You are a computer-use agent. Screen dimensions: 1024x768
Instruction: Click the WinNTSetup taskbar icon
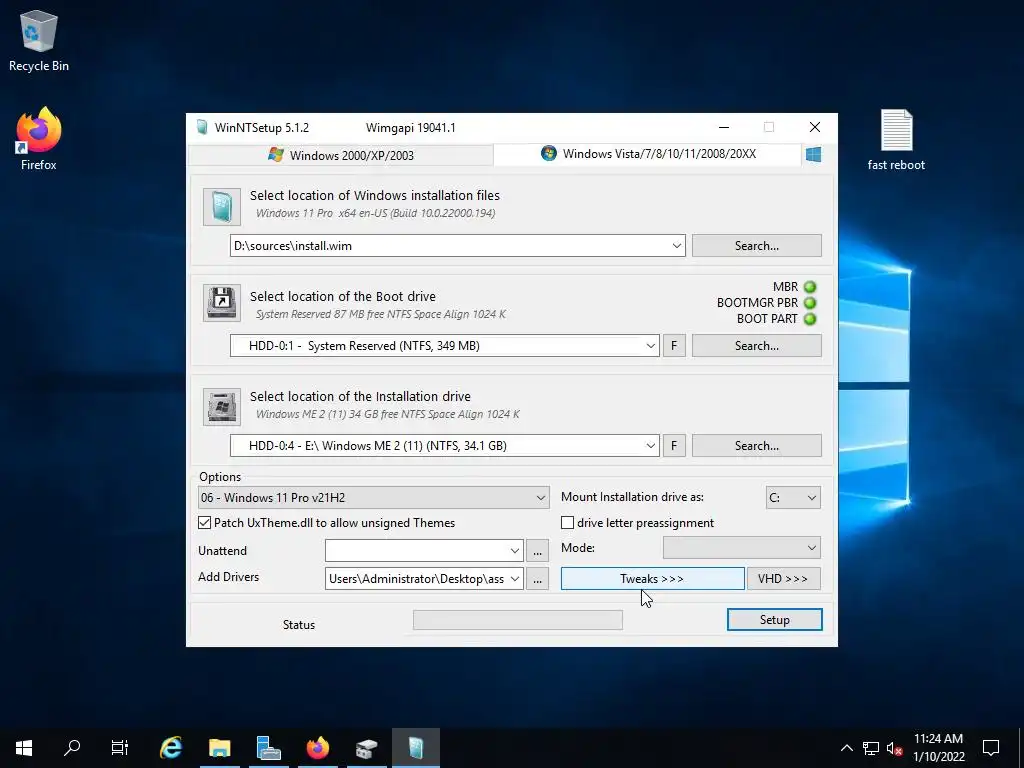point(416,748)
